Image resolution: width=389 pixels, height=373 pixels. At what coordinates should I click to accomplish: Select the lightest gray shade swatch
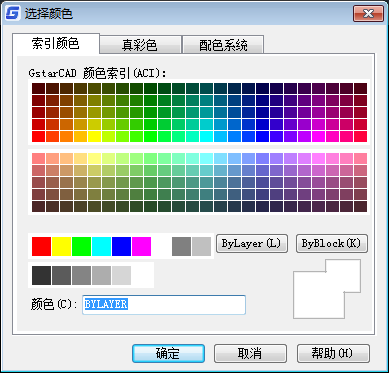[x=121, y=275]
